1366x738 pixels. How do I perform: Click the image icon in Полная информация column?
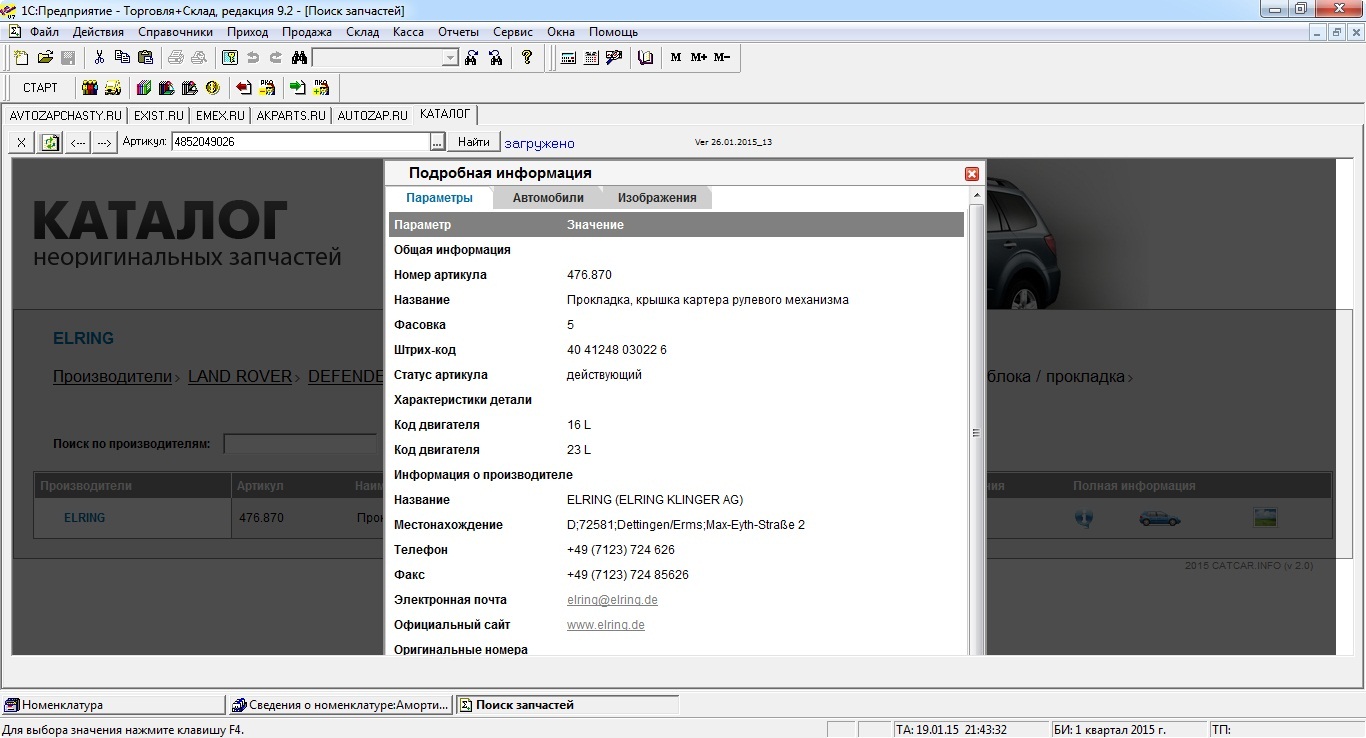coord(1265,518)
